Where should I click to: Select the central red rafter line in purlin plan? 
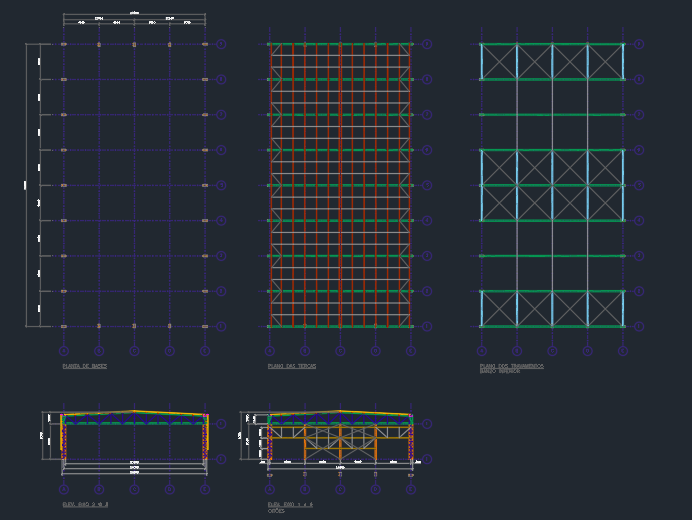click(340, 185)
